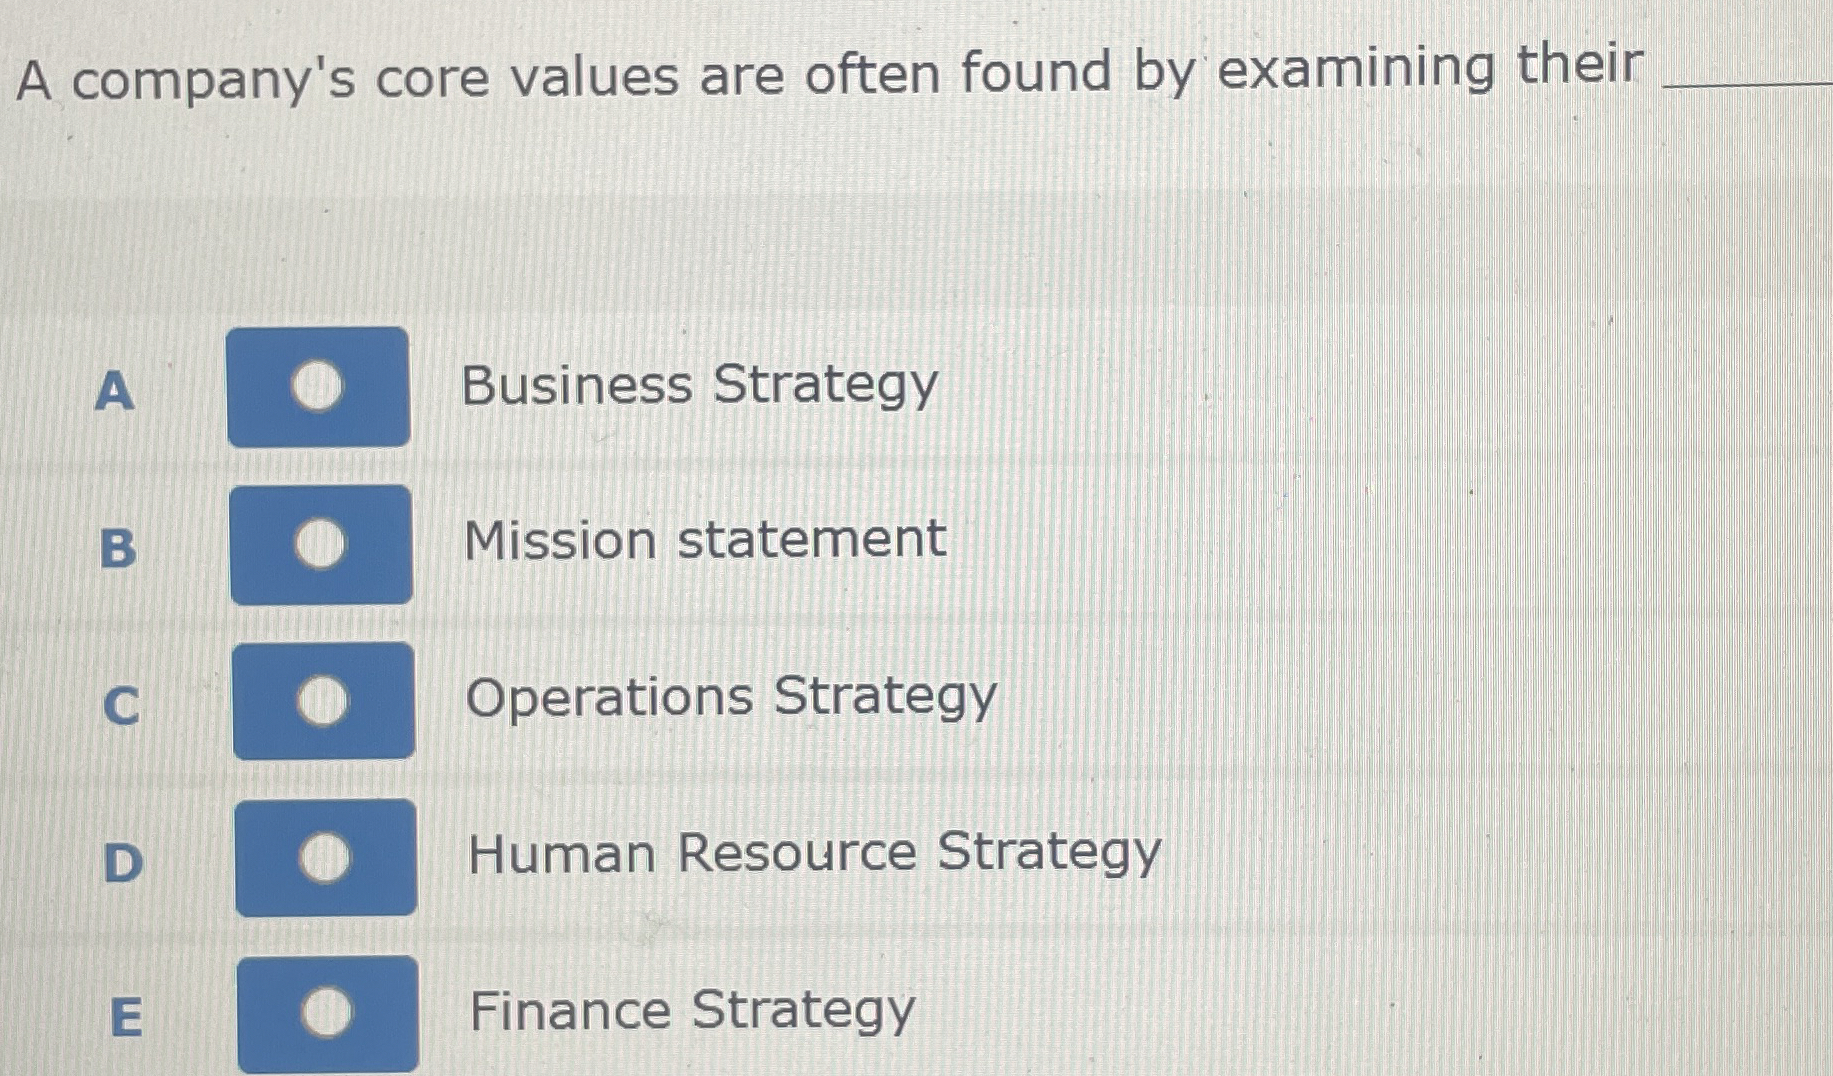Click the Human Resource Strategy answer text
This screenshot has height=1076, width=1833.
[813, 855]
